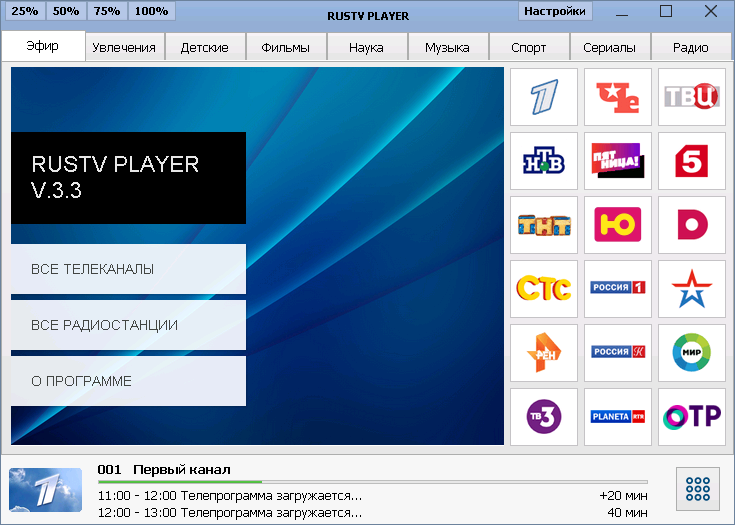Switch to the Спорт tab

tap(529, 47)
